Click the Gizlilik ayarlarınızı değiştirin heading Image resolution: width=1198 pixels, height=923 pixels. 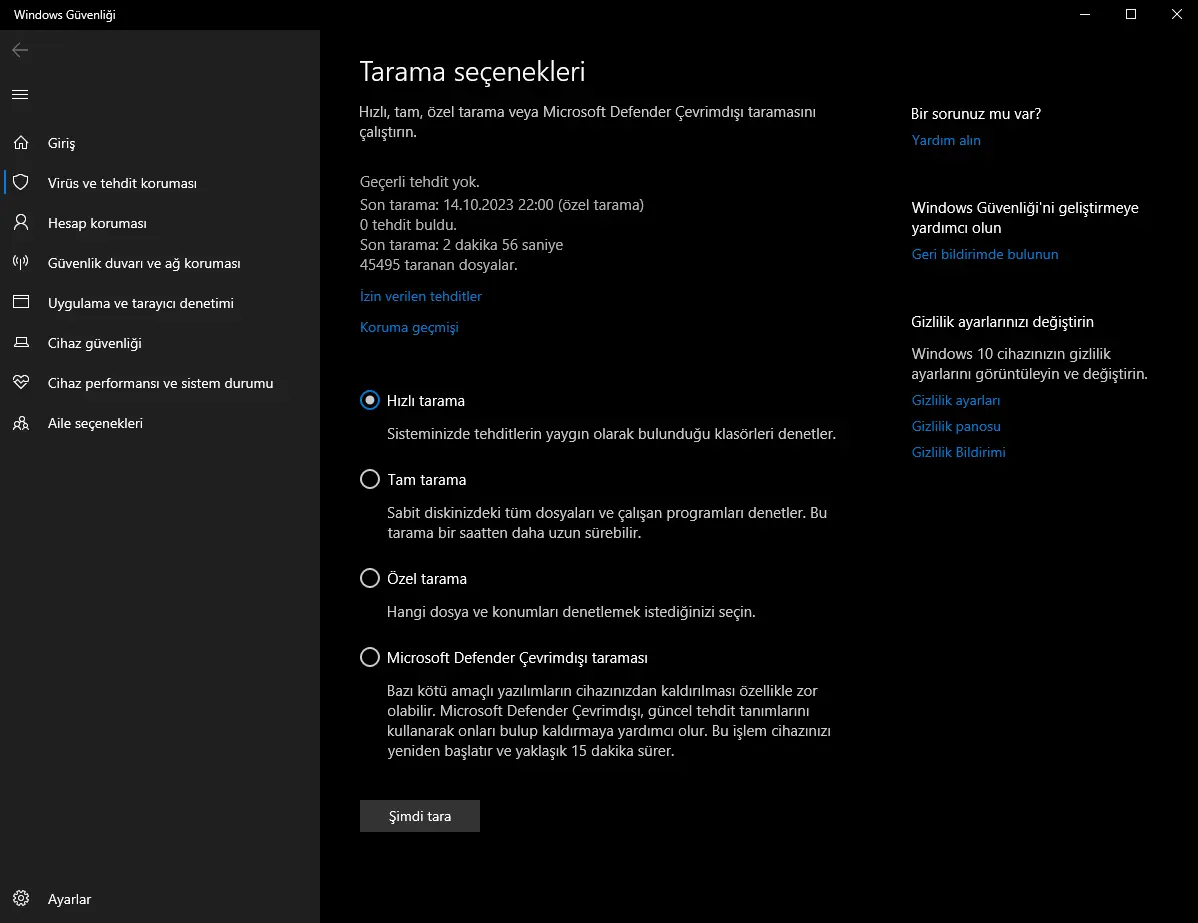coord(1002,322)
